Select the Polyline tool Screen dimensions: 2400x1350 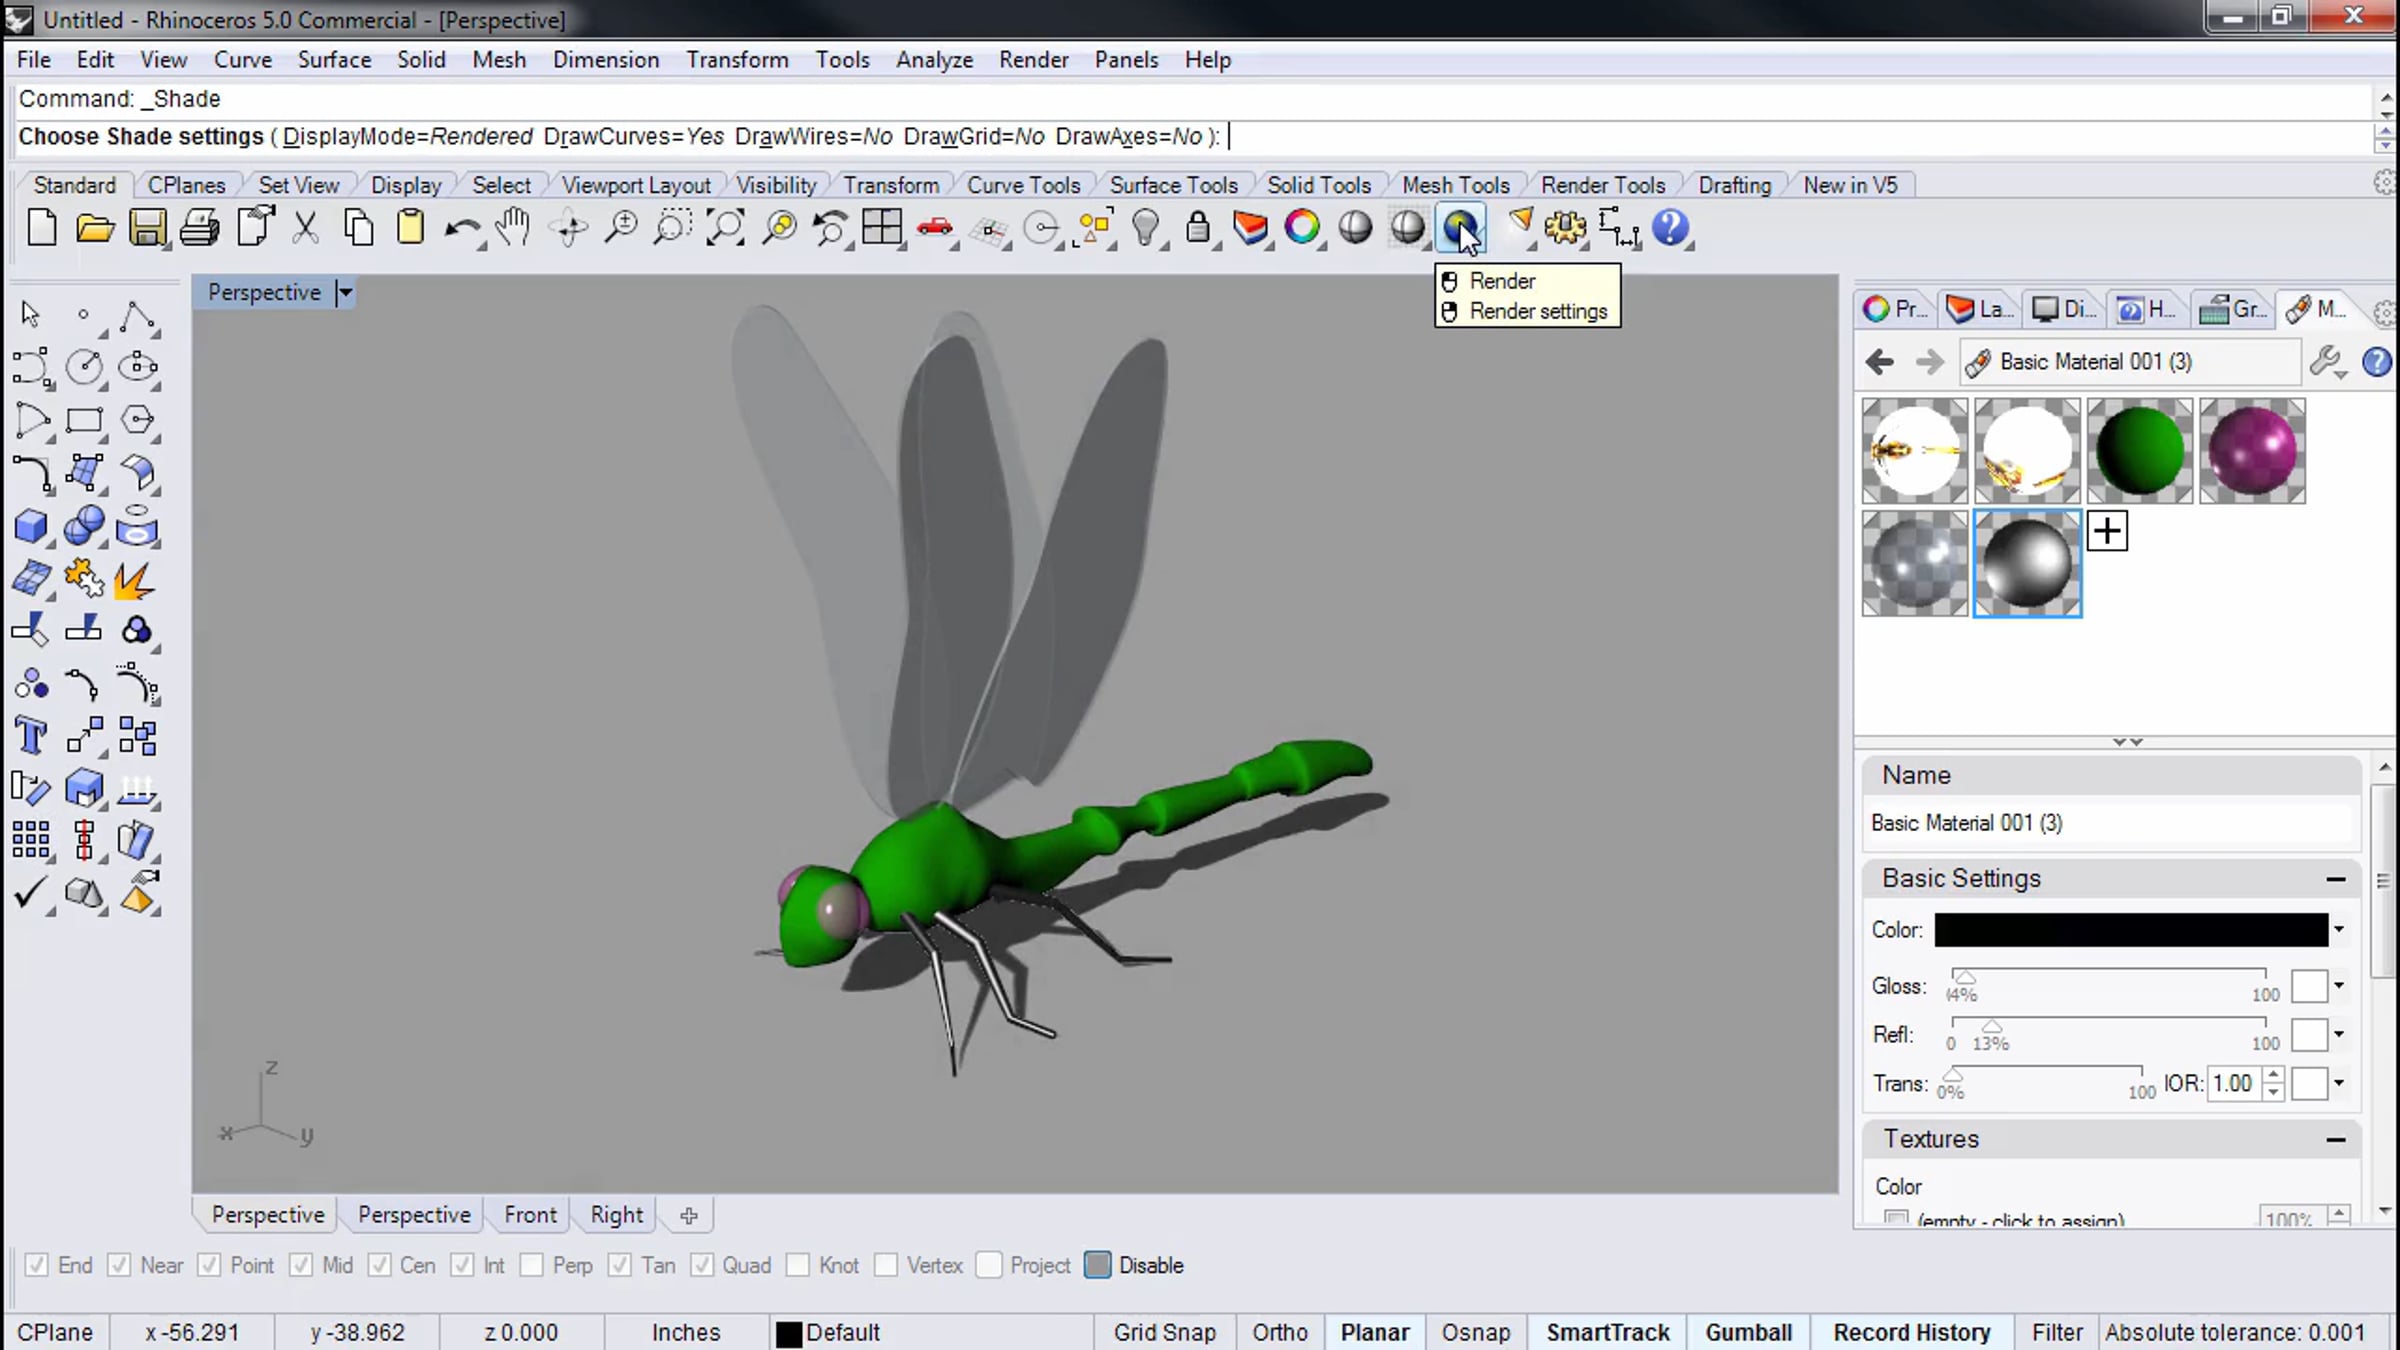click(x=137, y=315)
